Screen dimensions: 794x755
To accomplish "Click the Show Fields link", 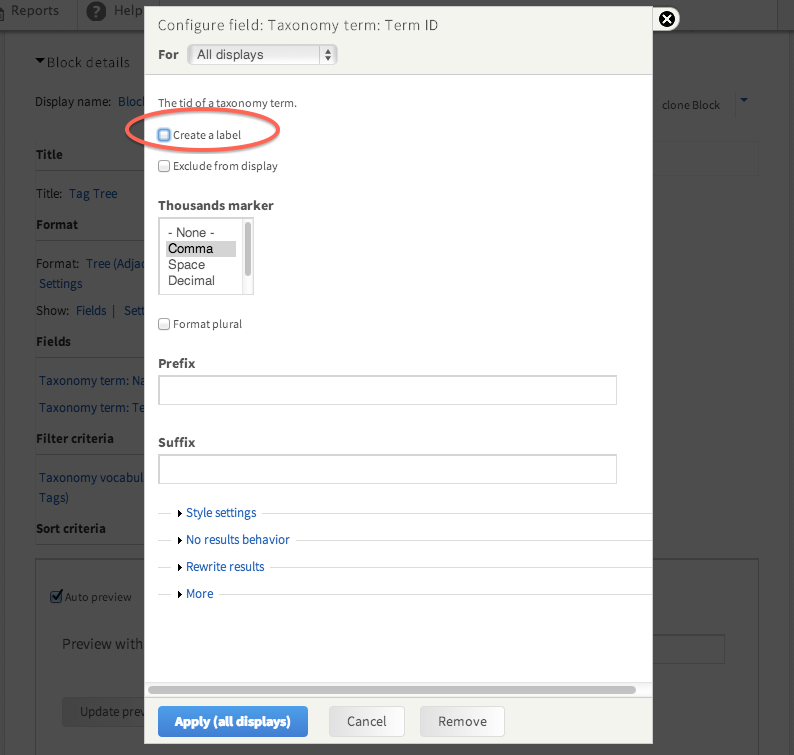I will pyautogui.click(x=91, y=310).
